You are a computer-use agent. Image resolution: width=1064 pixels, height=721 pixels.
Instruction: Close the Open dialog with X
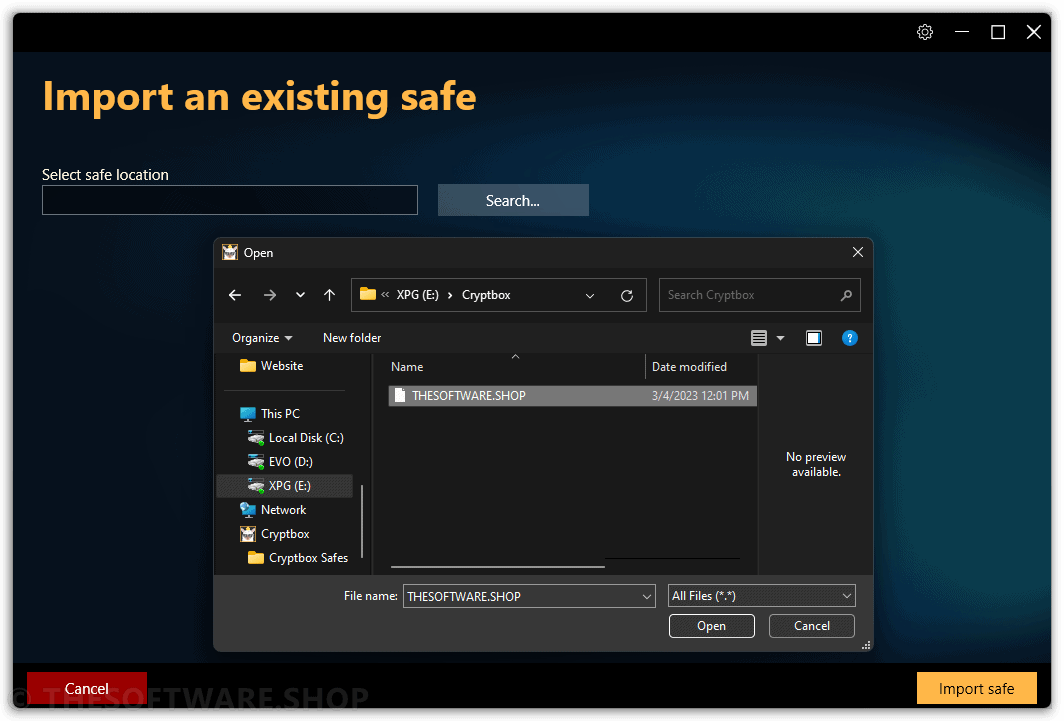[858, 252]
